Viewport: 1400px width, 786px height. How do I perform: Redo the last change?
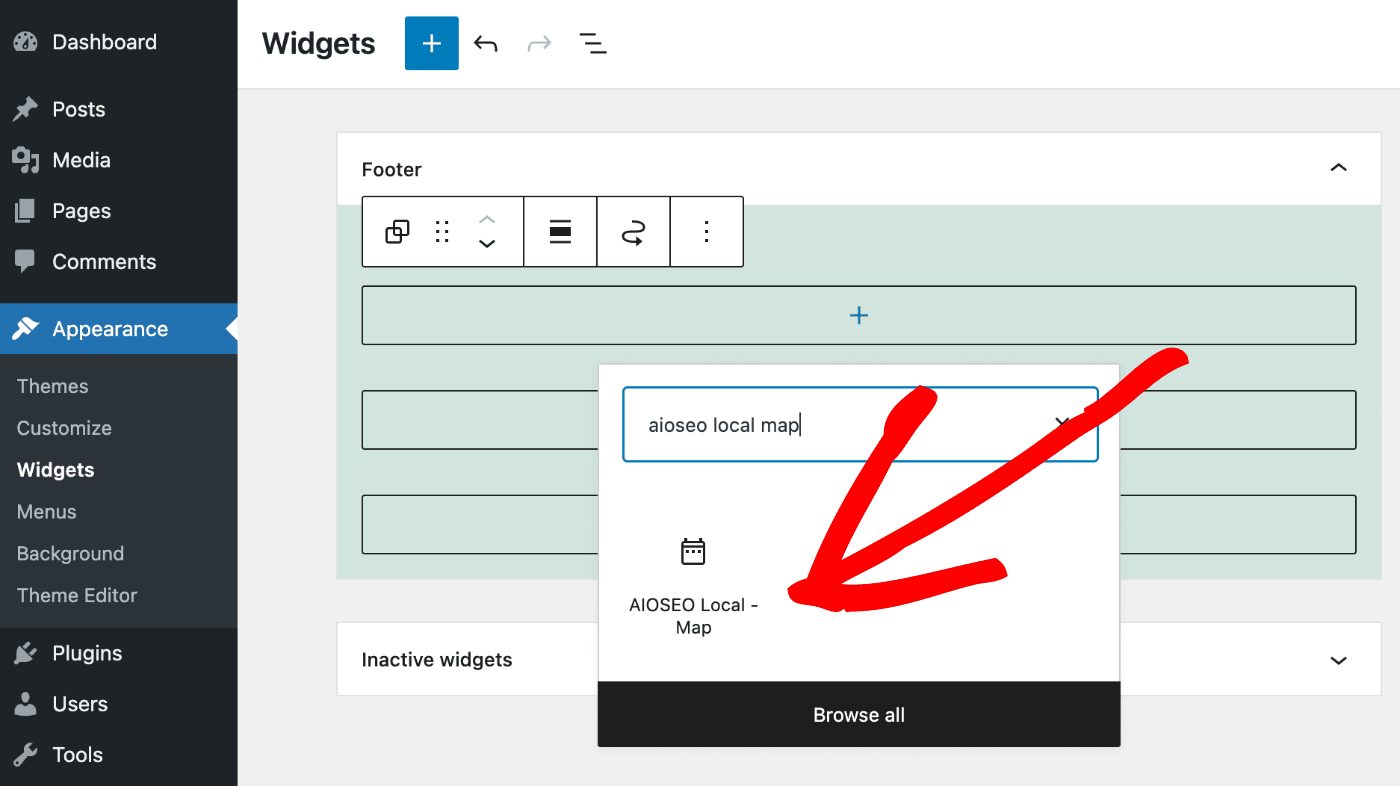click(x=539, y=43)
